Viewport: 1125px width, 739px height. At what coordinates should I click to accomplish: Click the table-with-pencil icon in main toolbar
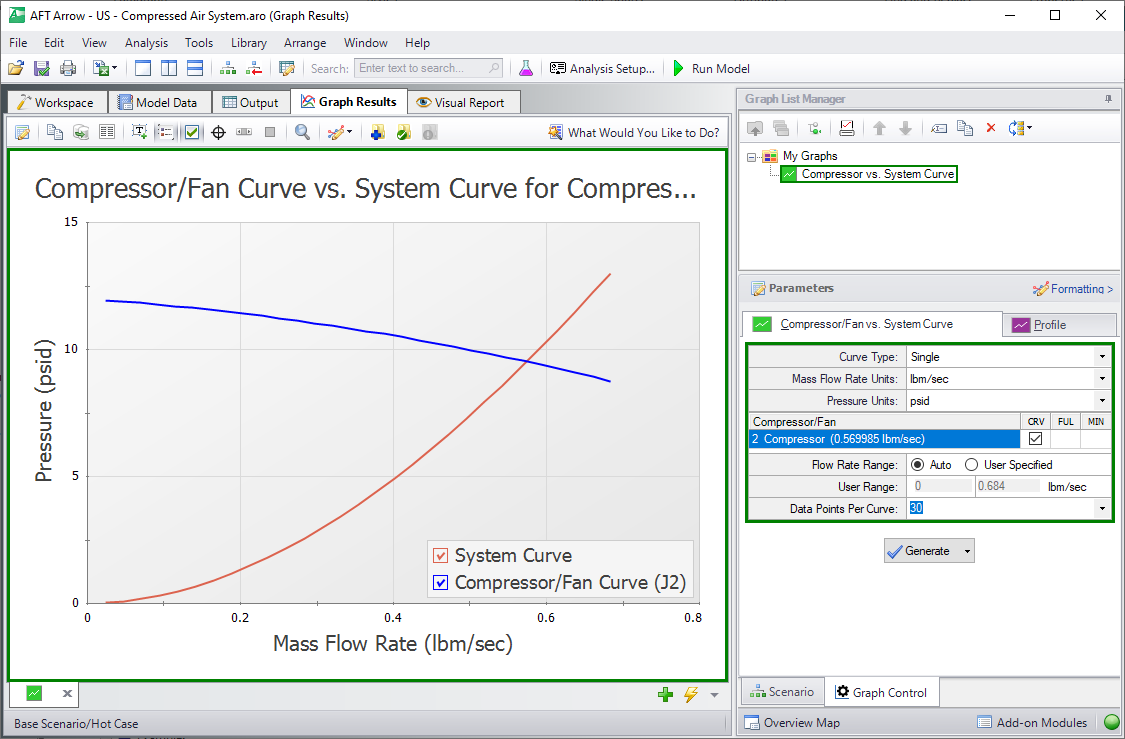287,69
